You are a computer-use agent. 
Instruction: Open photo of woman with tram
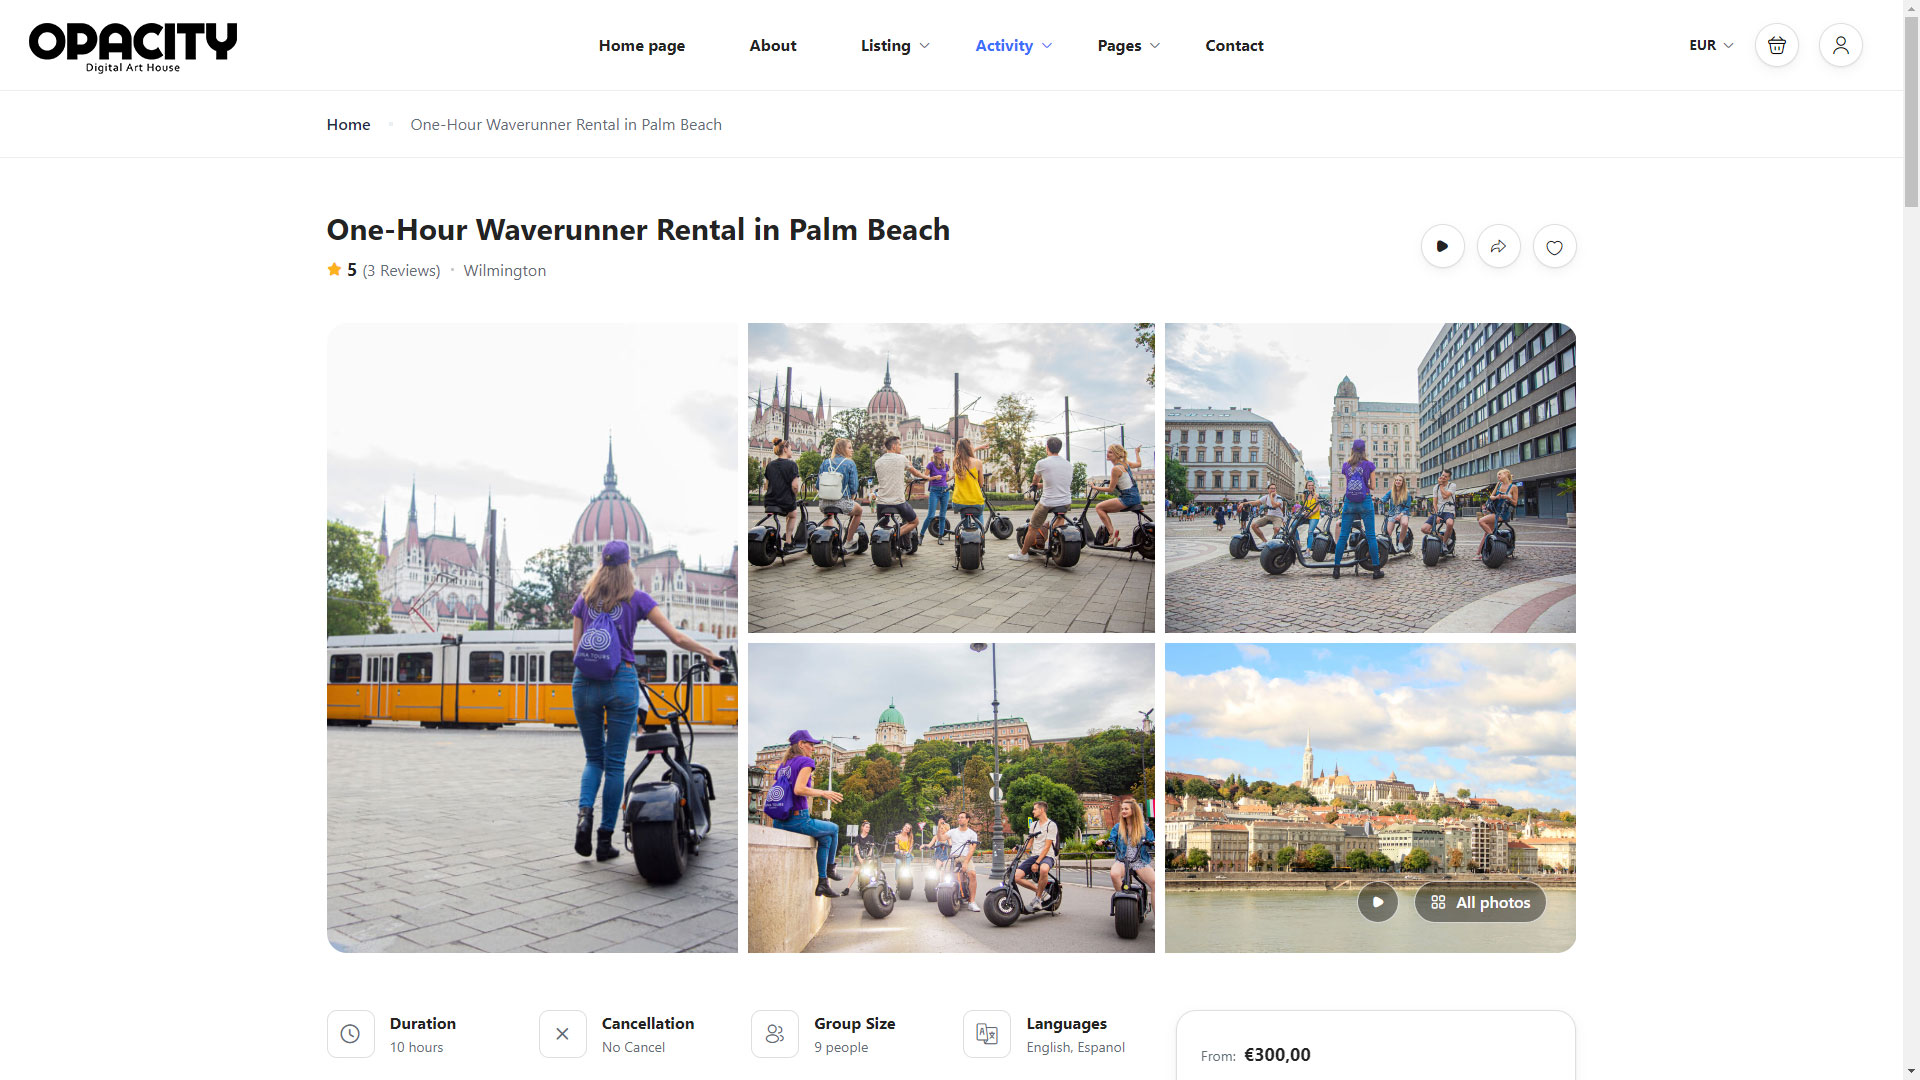tap(532, 637)
